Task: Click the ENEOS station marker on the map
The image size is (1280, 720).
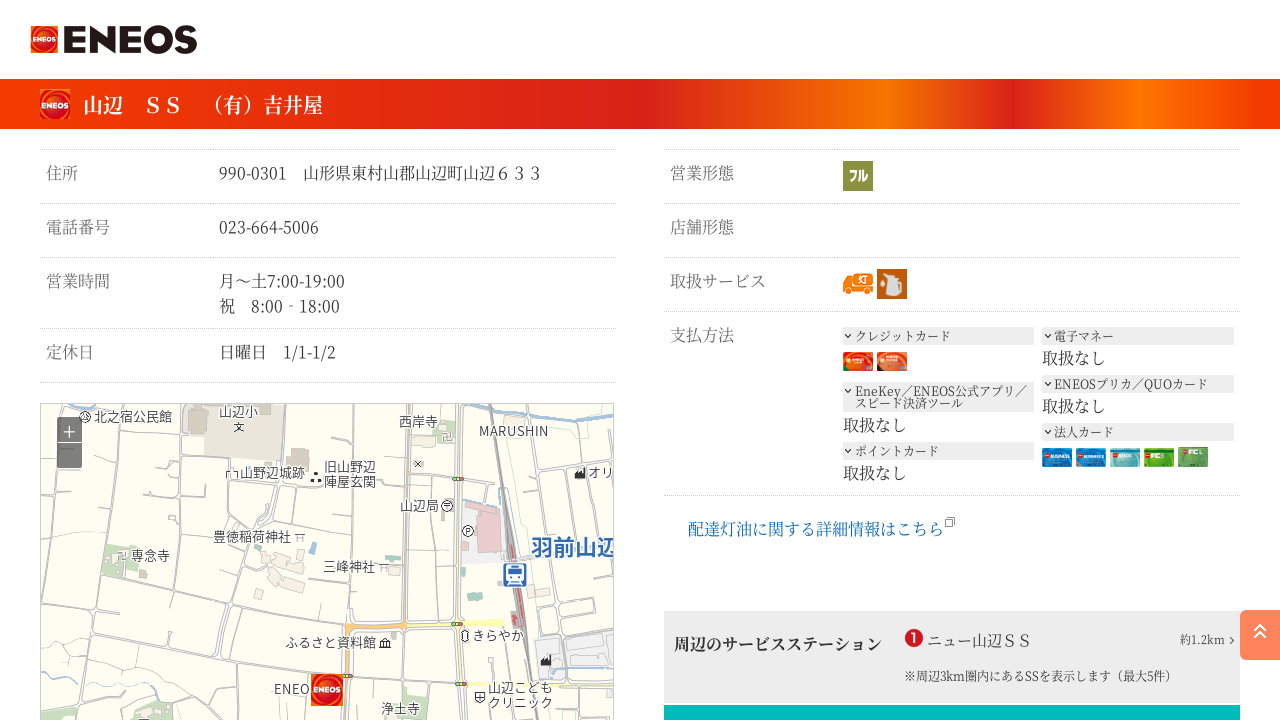Action: pyautogui.click(x=327, y=689)
